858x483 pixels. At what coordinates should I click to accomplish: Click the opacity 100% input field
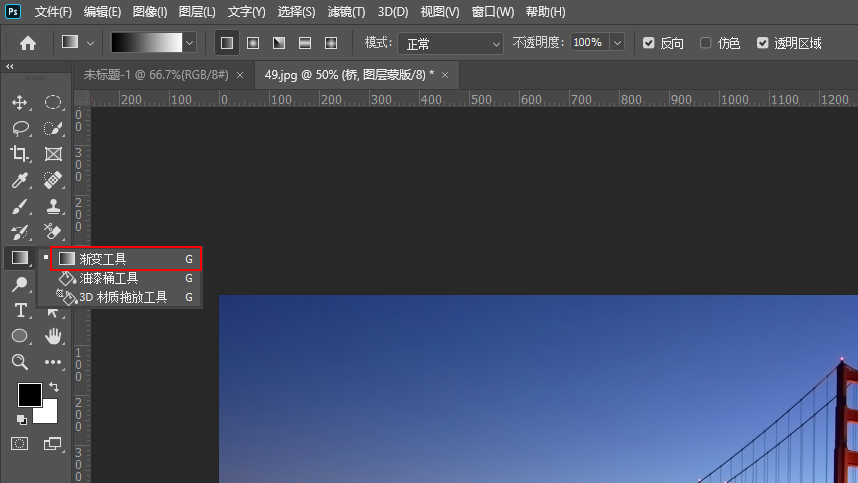coord(589,43)
